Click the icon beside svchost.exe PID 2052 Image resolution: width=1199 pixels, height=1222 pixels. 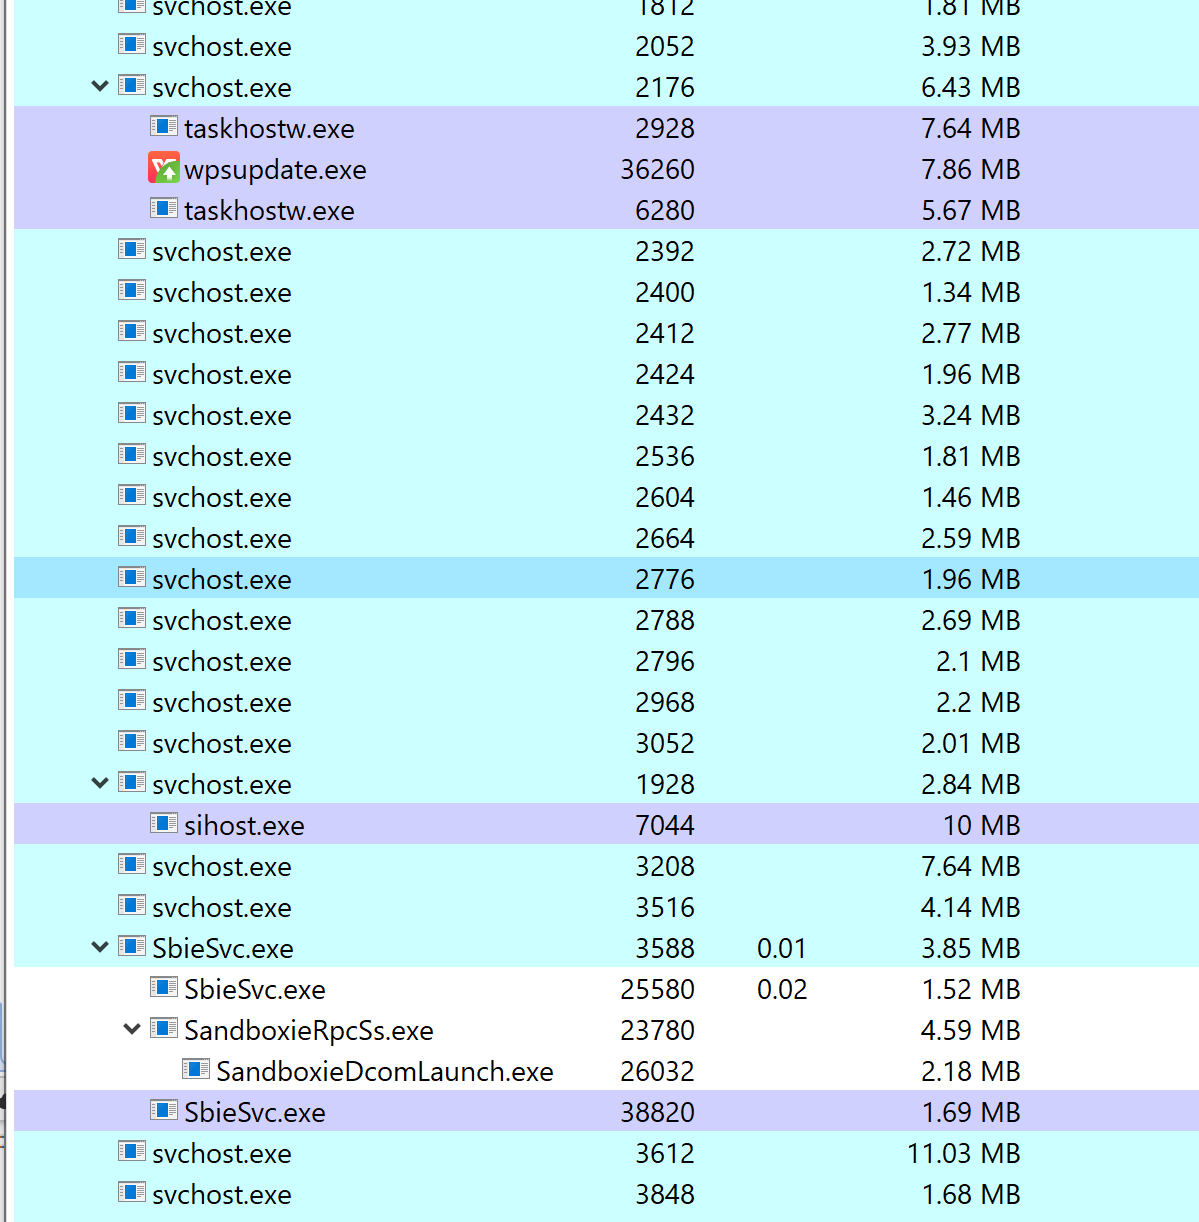pos(131,44)
